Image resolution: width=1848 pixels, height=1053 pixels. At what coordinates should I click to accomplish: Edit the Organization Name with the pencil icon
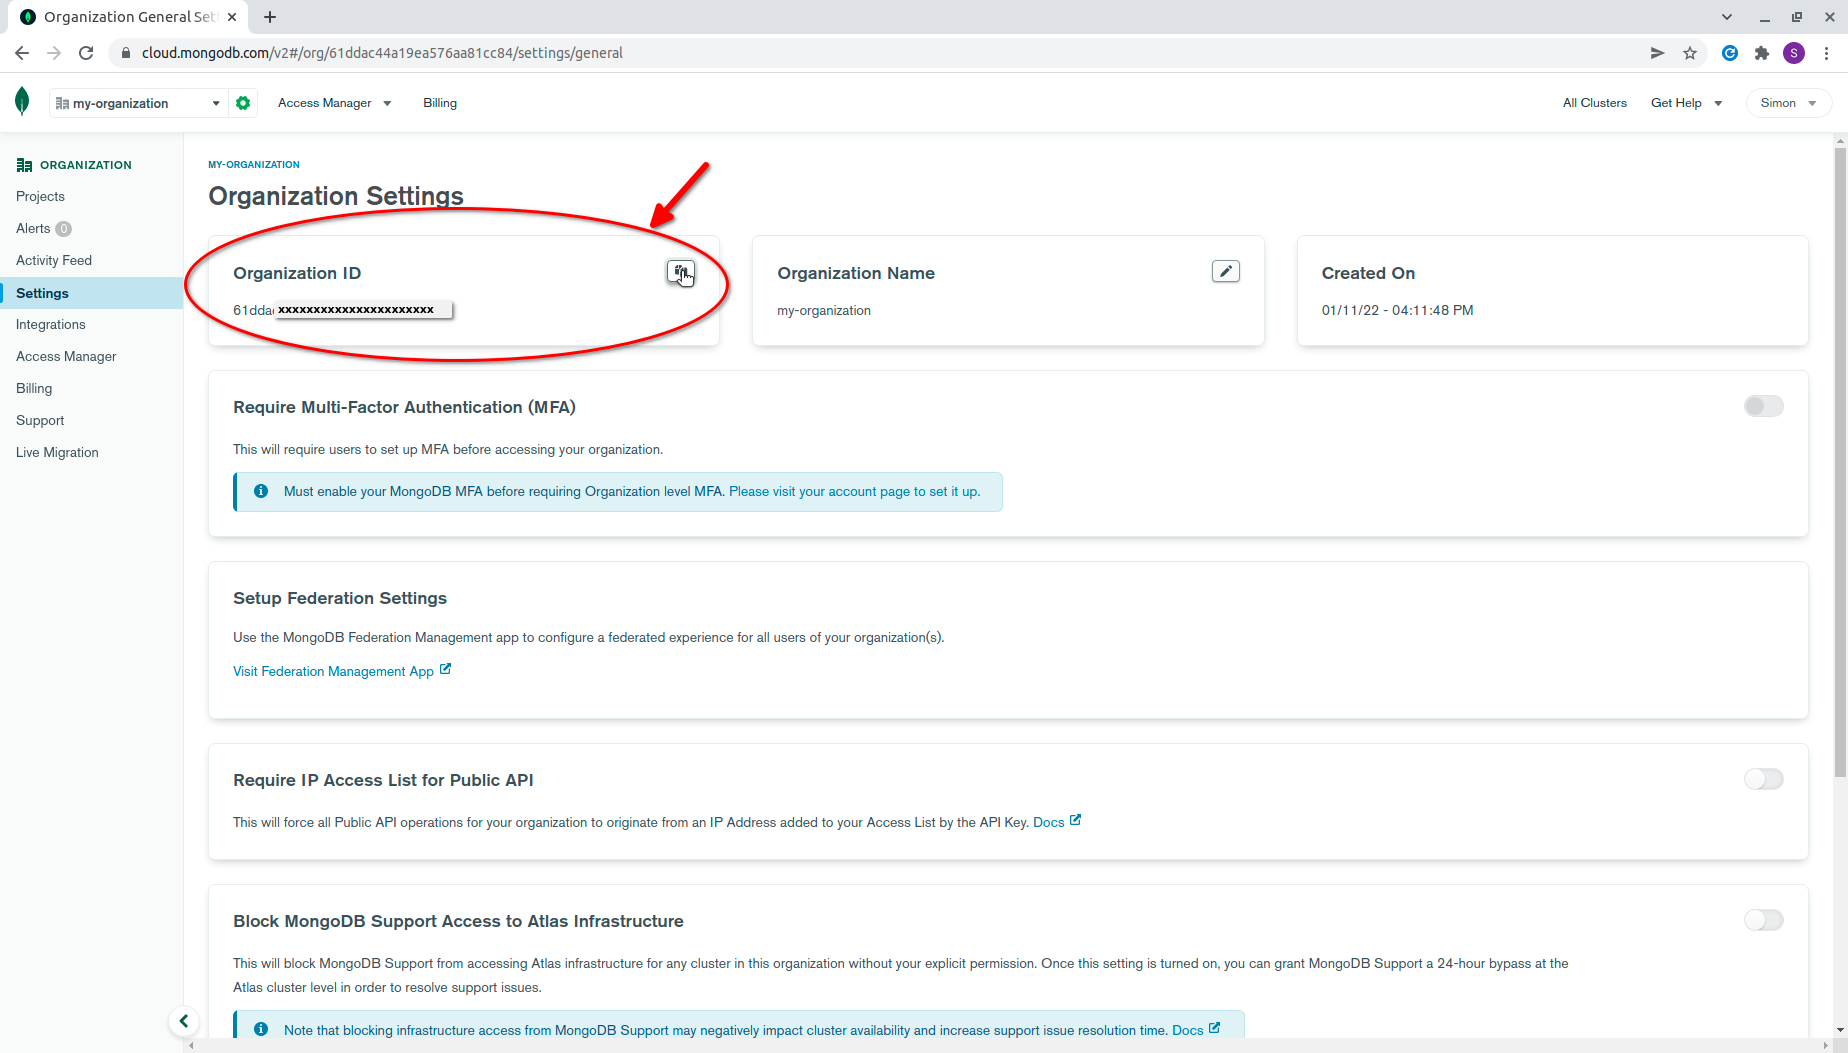click(x=1225, y=271)
